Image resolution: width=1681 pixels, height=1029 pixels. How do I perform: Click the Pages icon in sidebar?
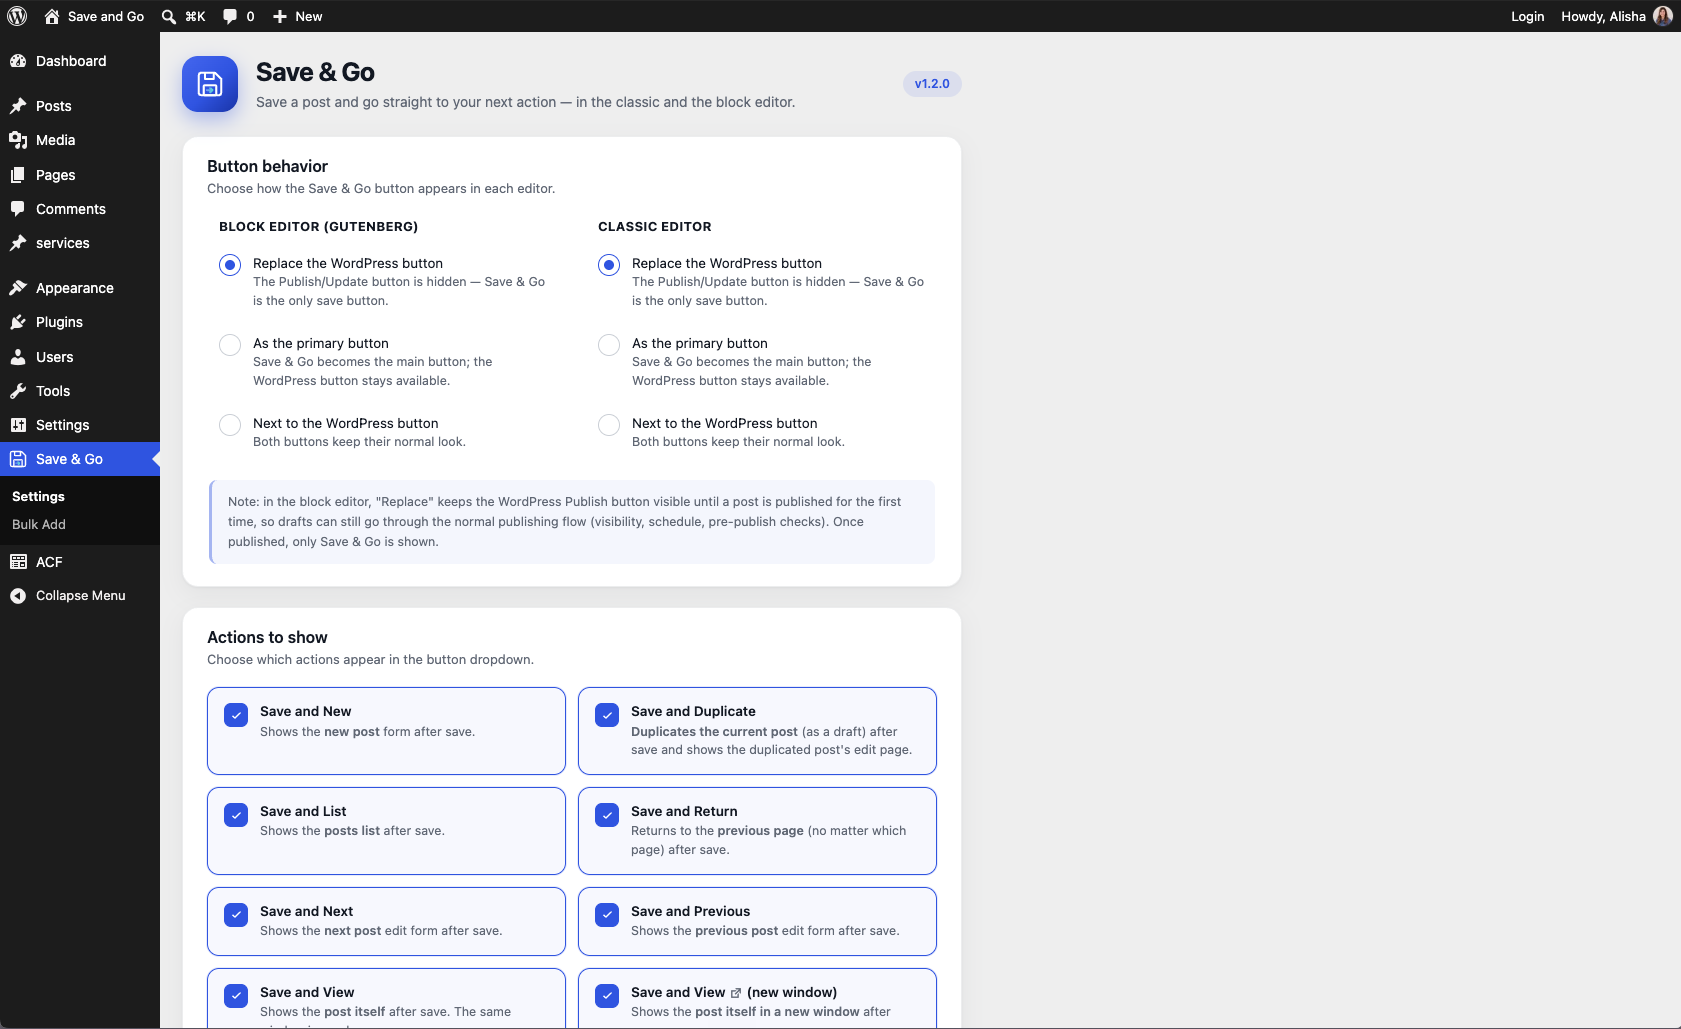(x=18, y=175)
